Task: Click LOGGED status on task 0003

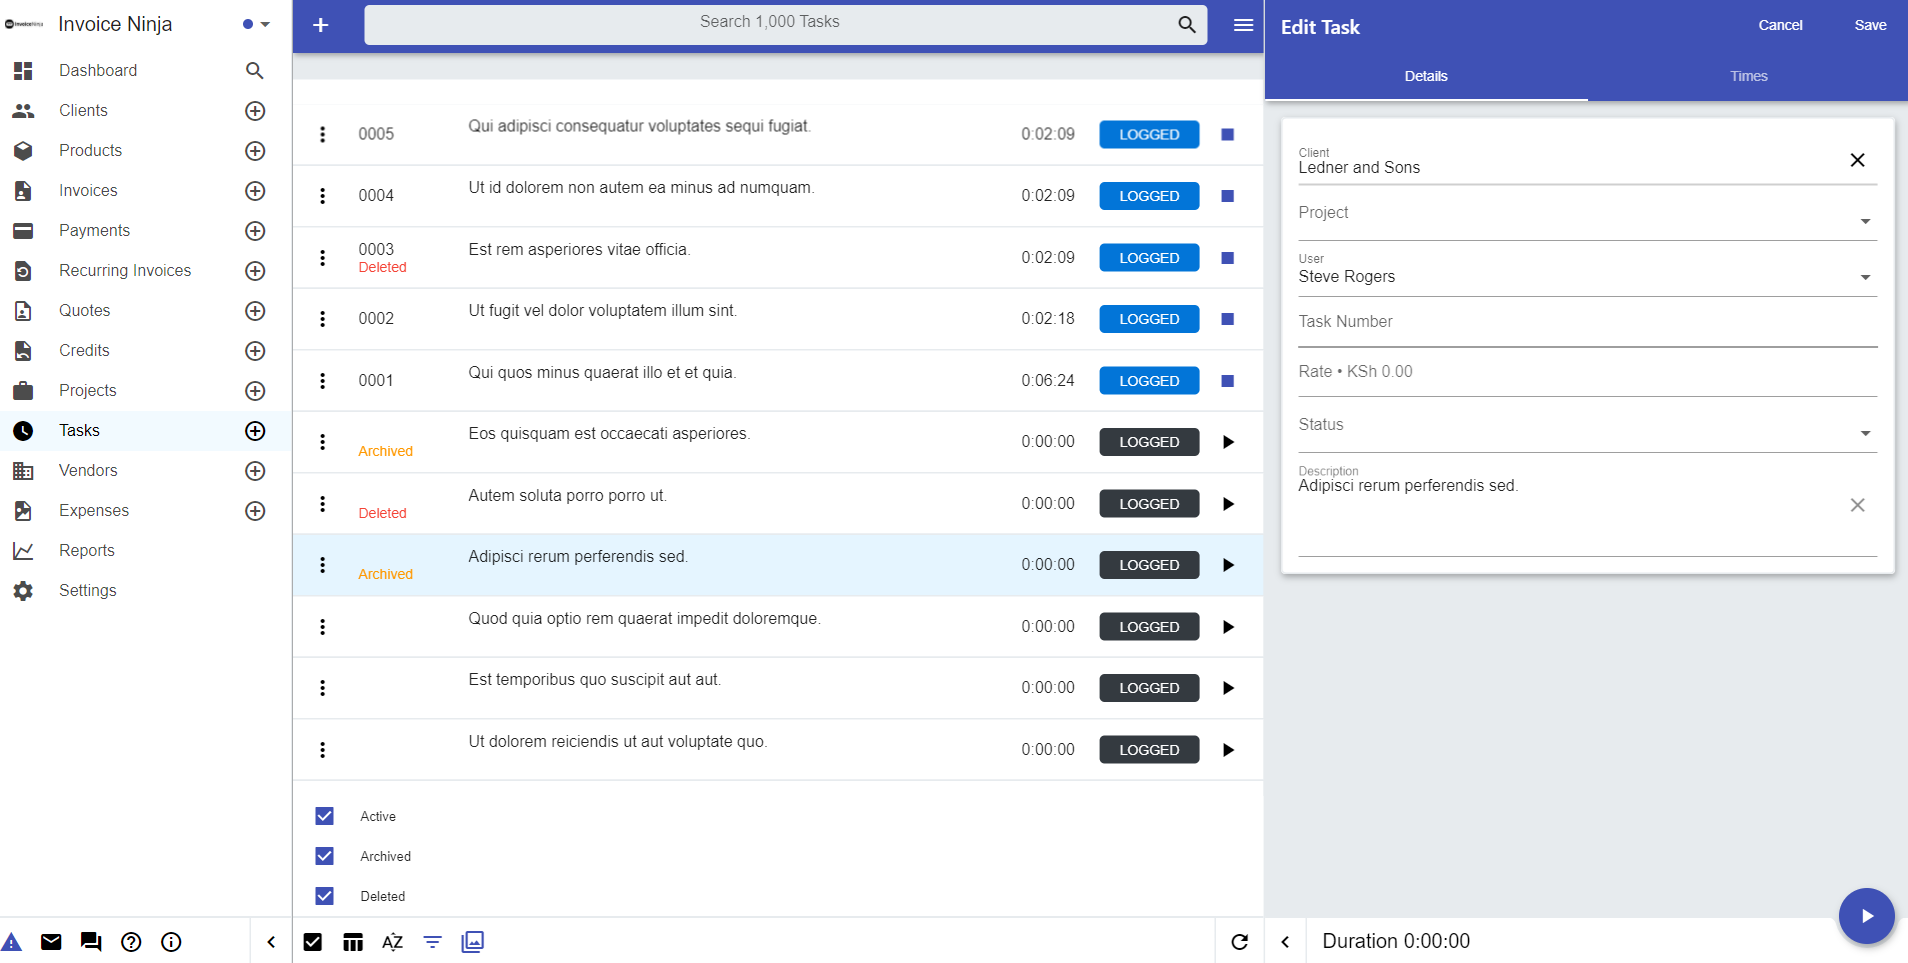Action: click(1149, 258)
